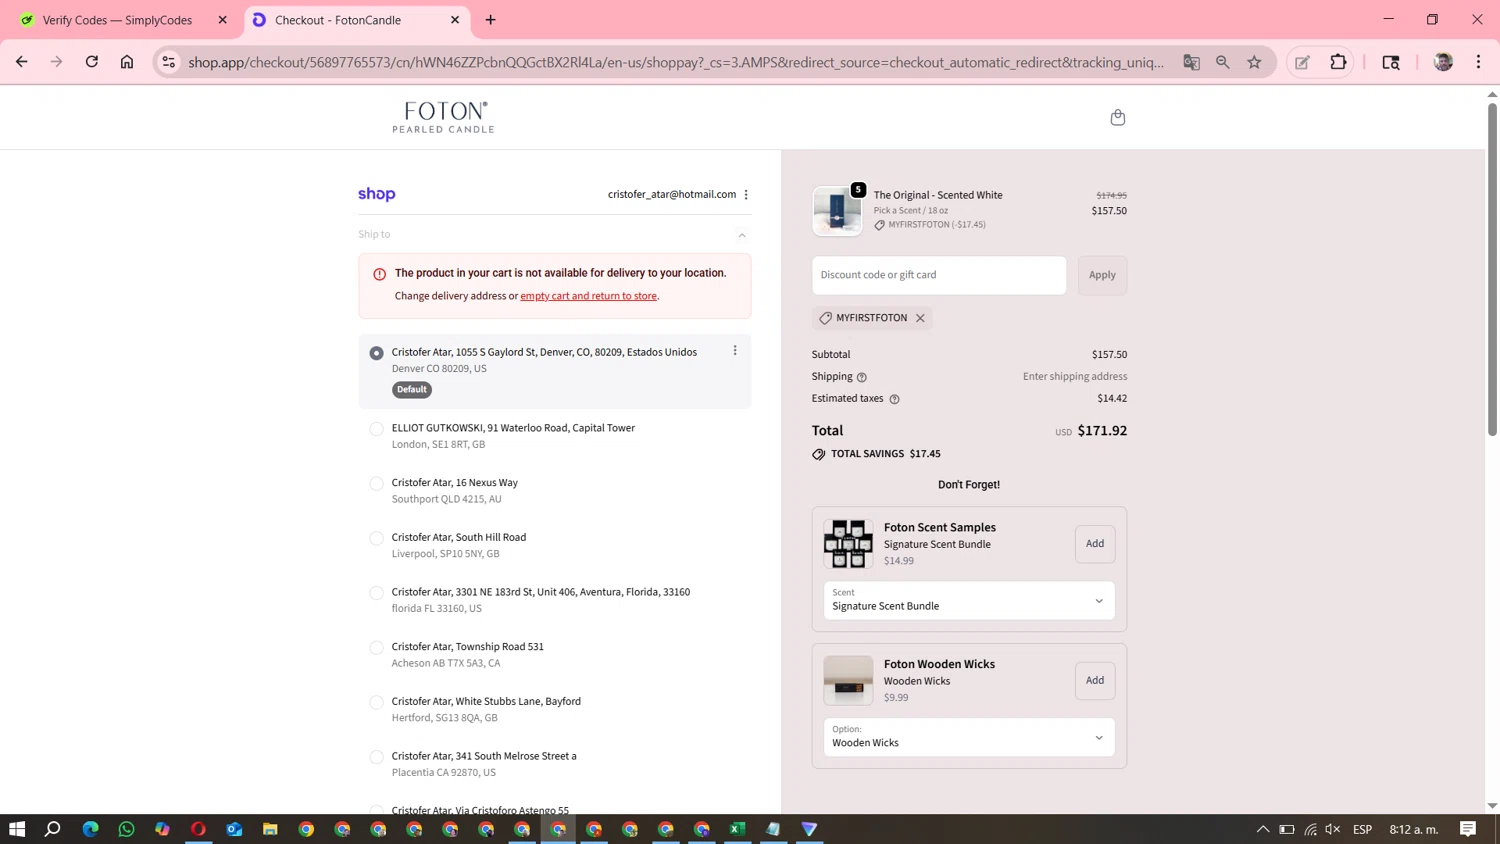Open Outlook from the taskbar

(234, 829)
